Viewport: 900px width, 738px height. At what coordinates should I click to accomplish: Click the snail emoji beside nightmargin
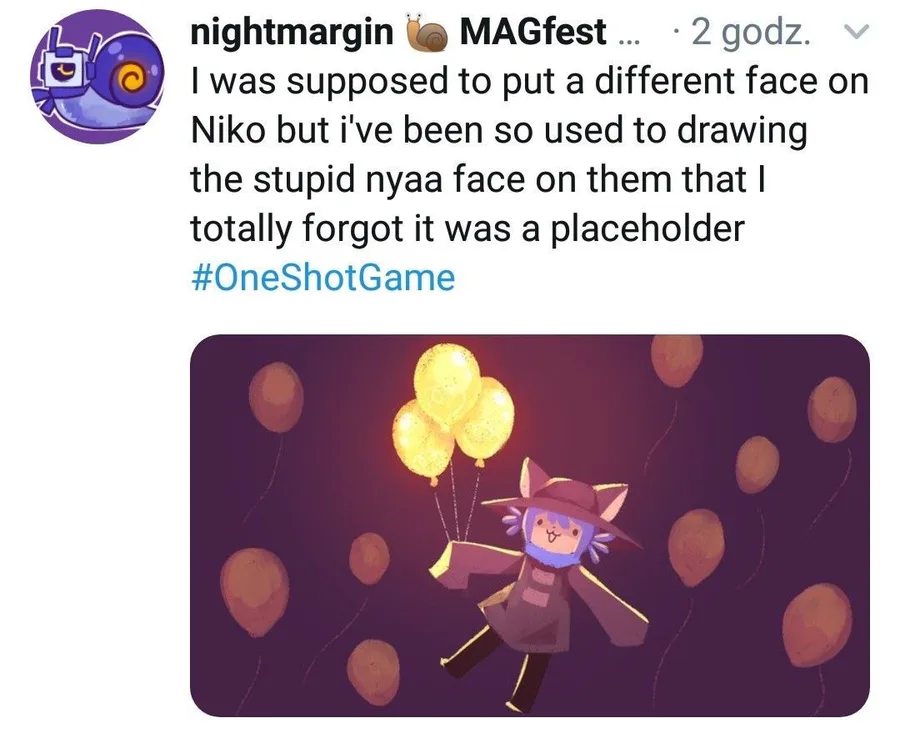(428, 33)
